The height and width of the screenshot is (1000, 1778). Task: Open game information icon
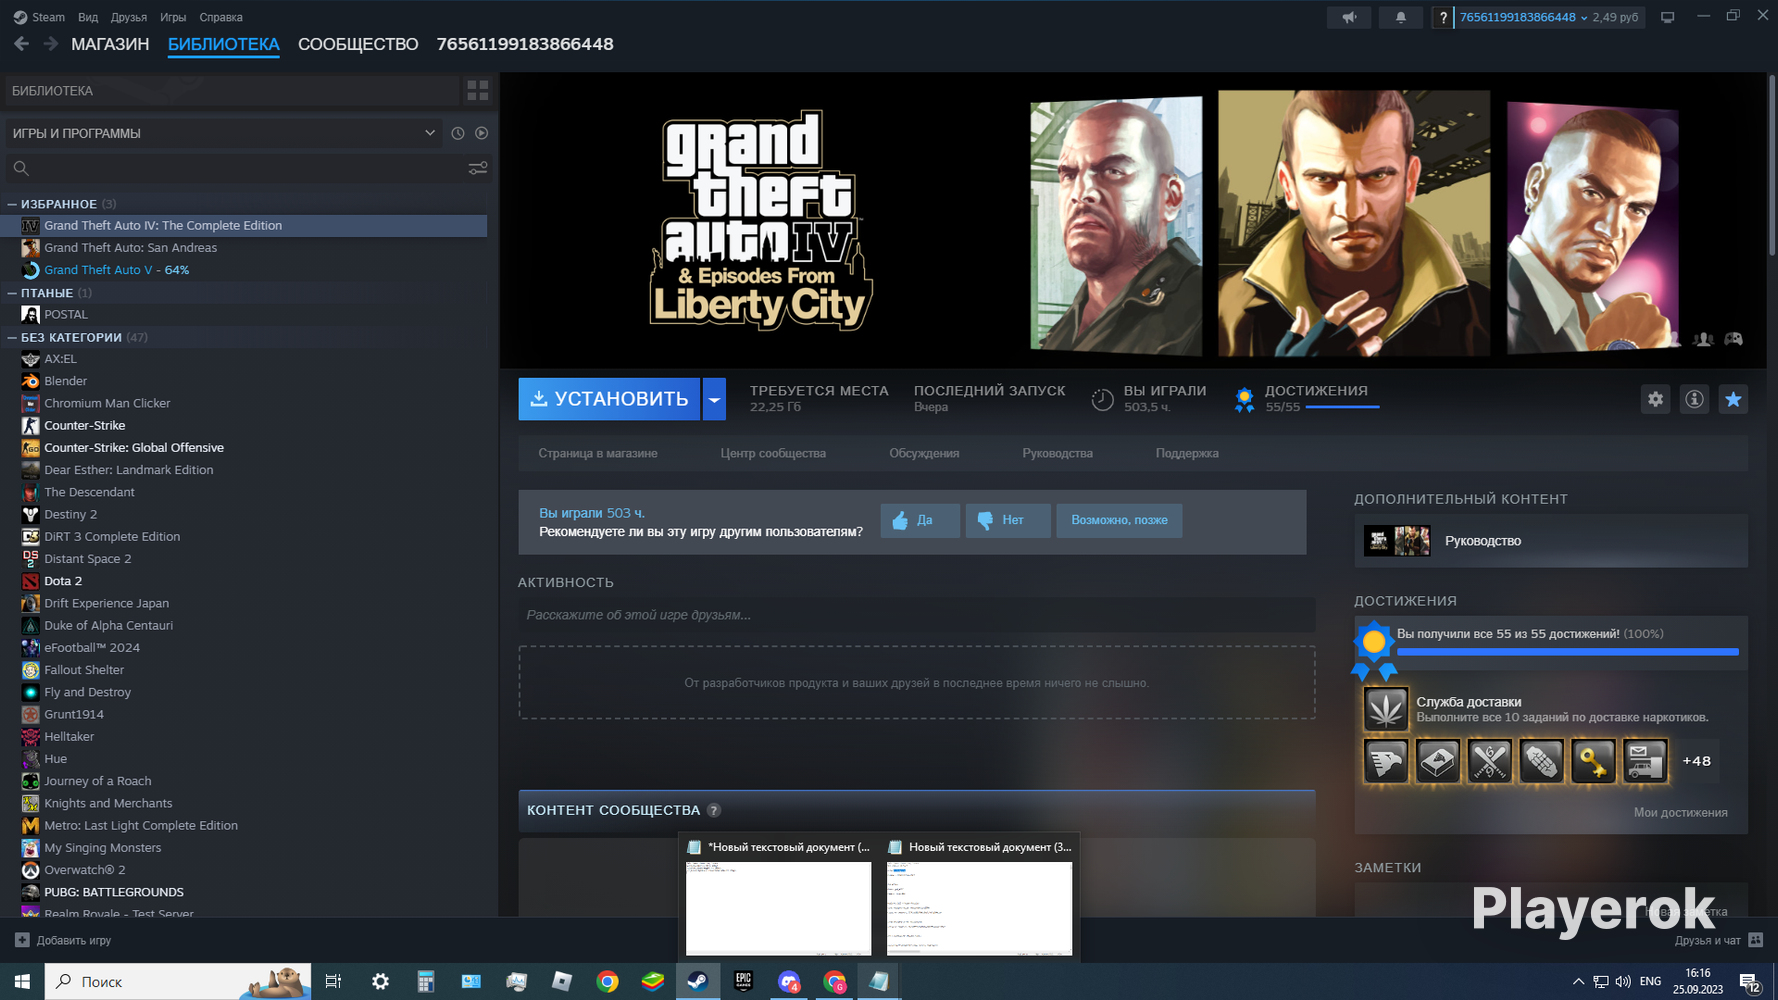(x=1694, y=399)
